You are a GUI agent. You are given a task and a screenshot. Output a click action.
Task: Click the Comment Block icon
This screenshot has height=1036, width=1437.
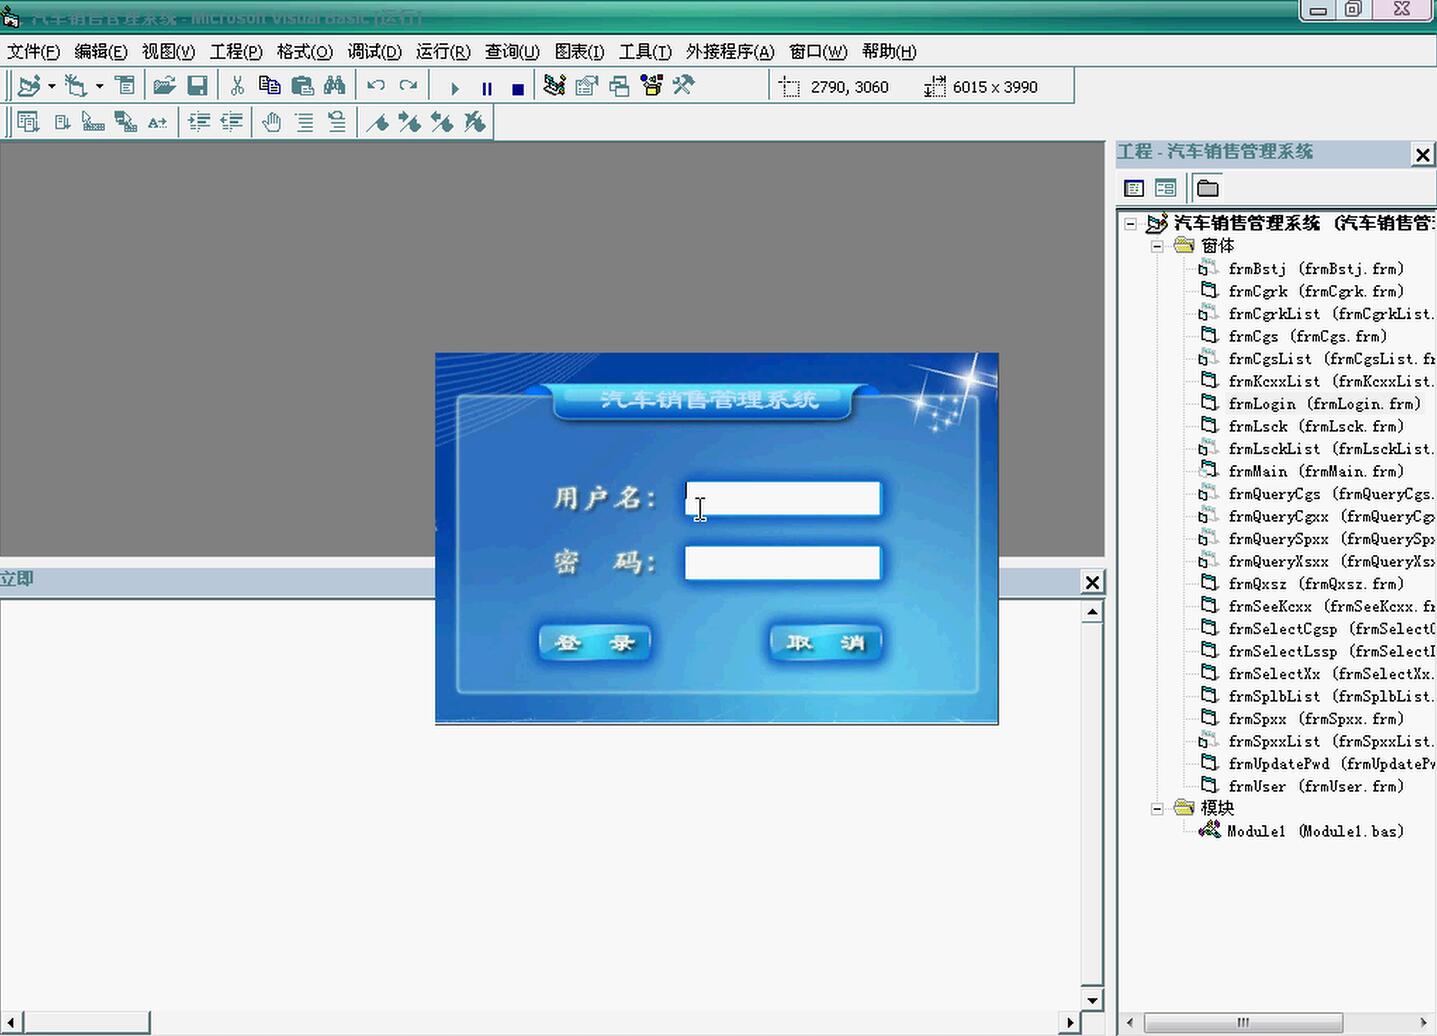click(x=304, y=122)
